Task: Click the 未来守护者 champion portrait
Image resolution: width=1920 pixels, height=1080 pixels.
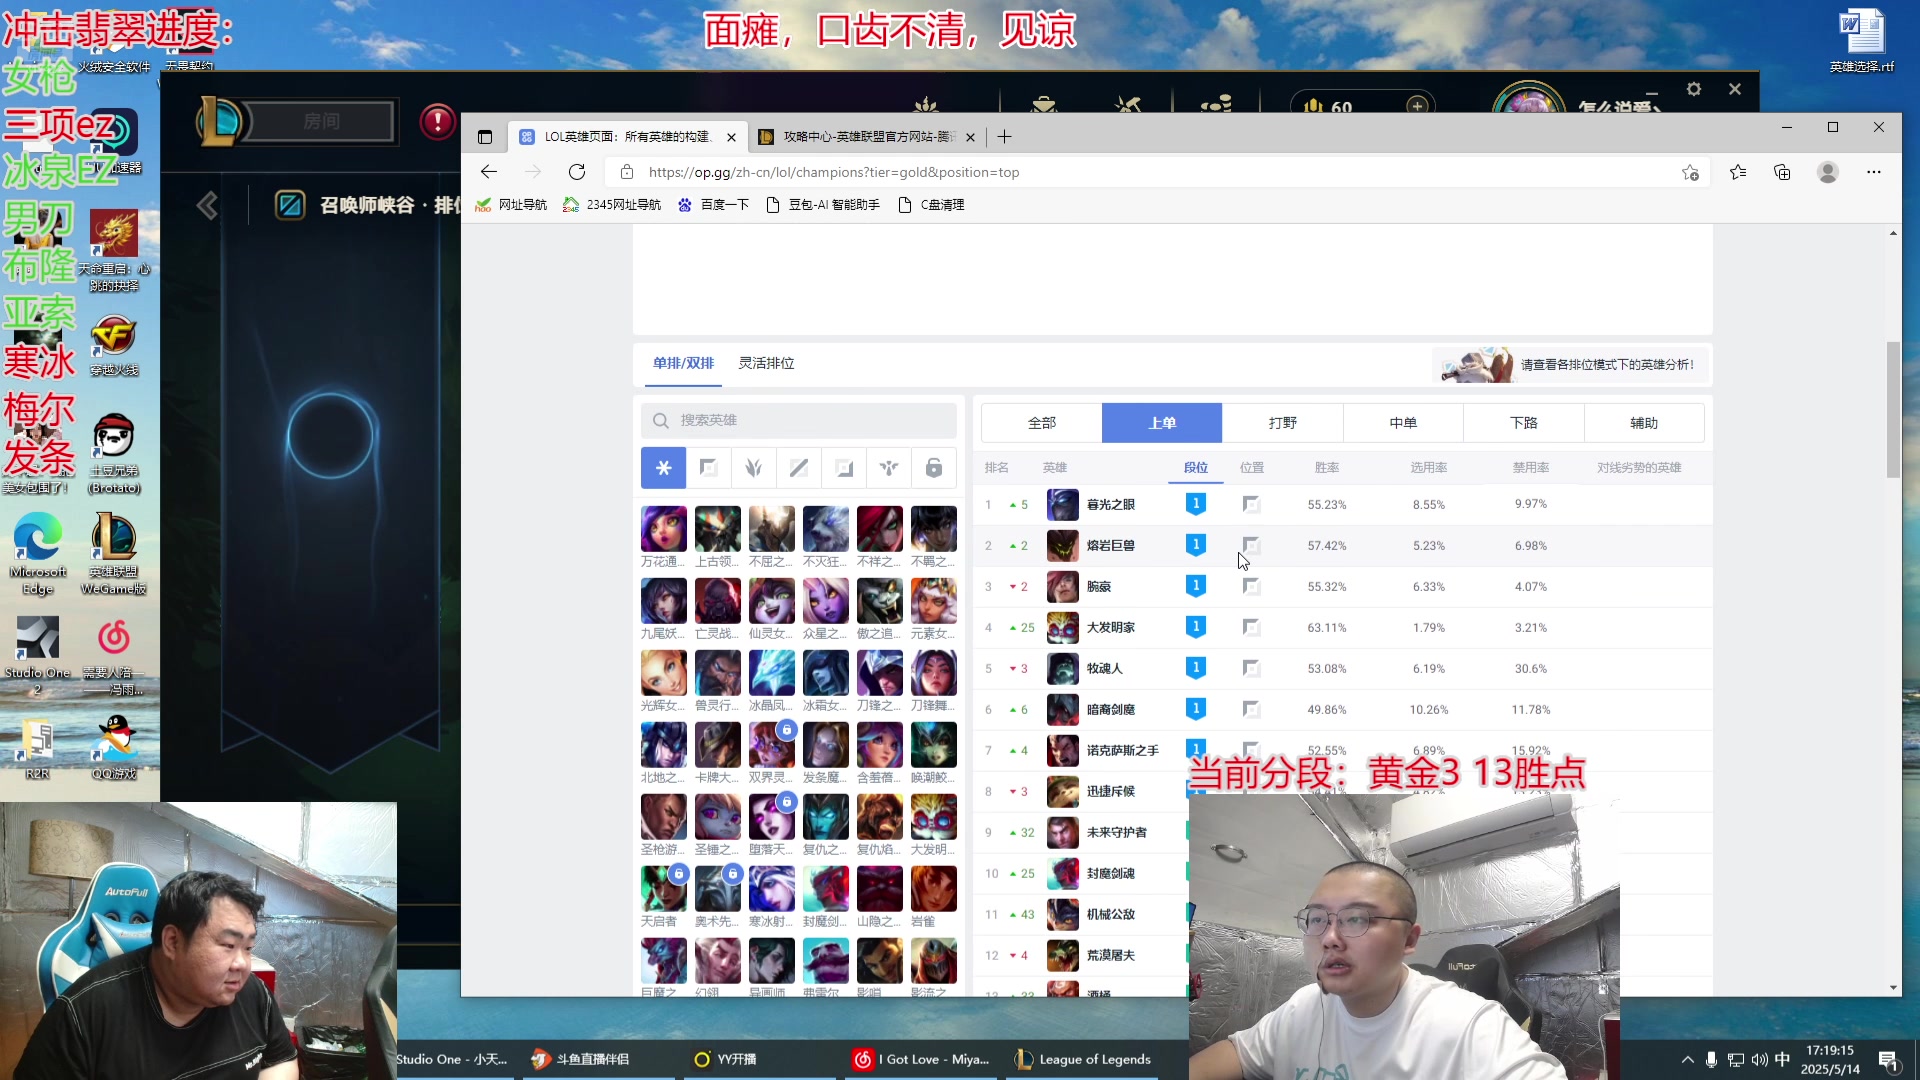Action: click(x=1062, y=833)
